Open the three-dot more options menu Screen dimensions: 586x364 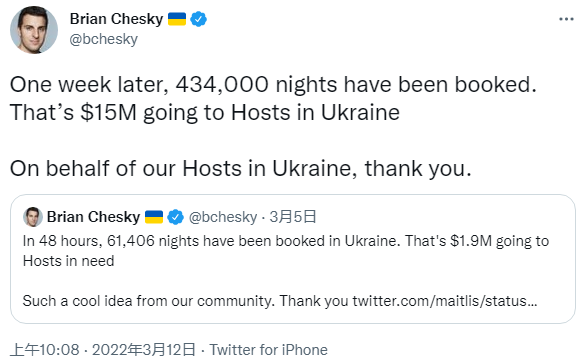coord(566,19)
